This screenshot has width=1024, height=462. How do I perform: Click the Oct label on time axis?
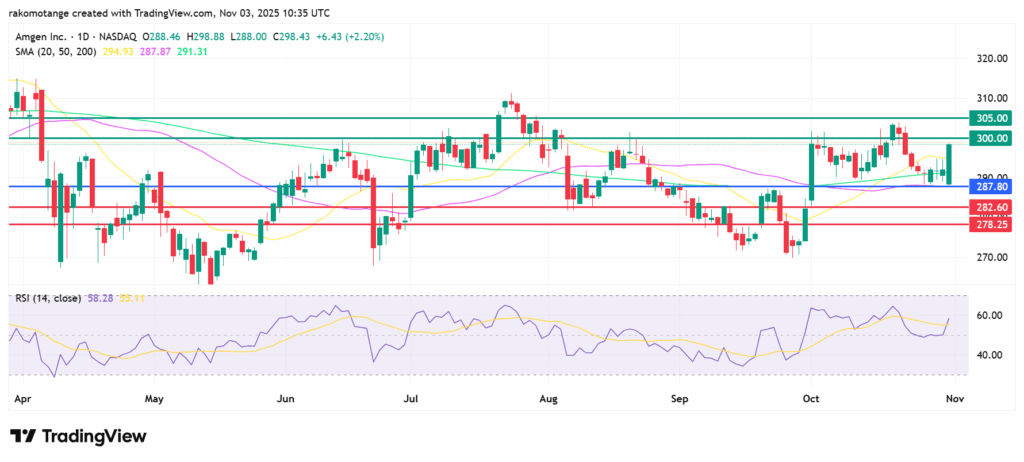(810, 398)
